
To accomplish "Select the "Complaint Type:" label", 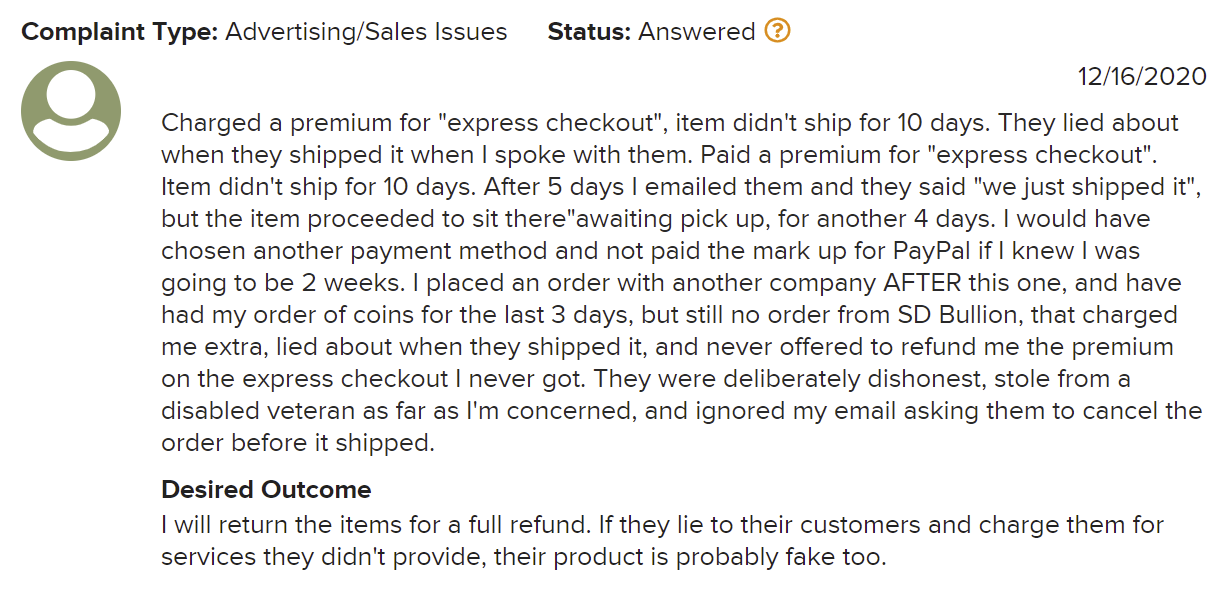I will pyautogui.click(x=119, y=32).
